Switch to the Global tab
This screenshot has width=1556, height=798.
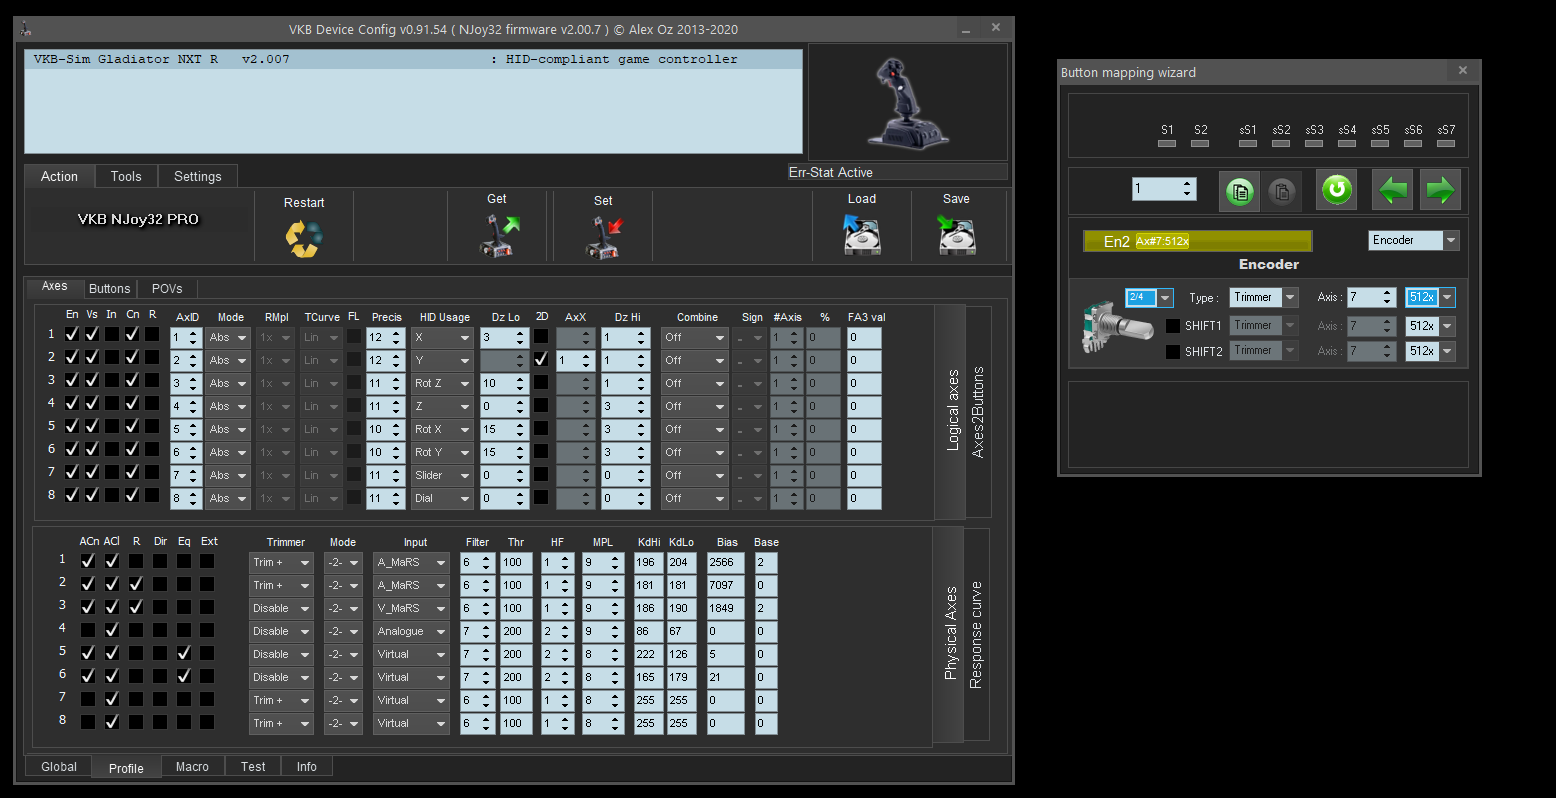(59, 767)
